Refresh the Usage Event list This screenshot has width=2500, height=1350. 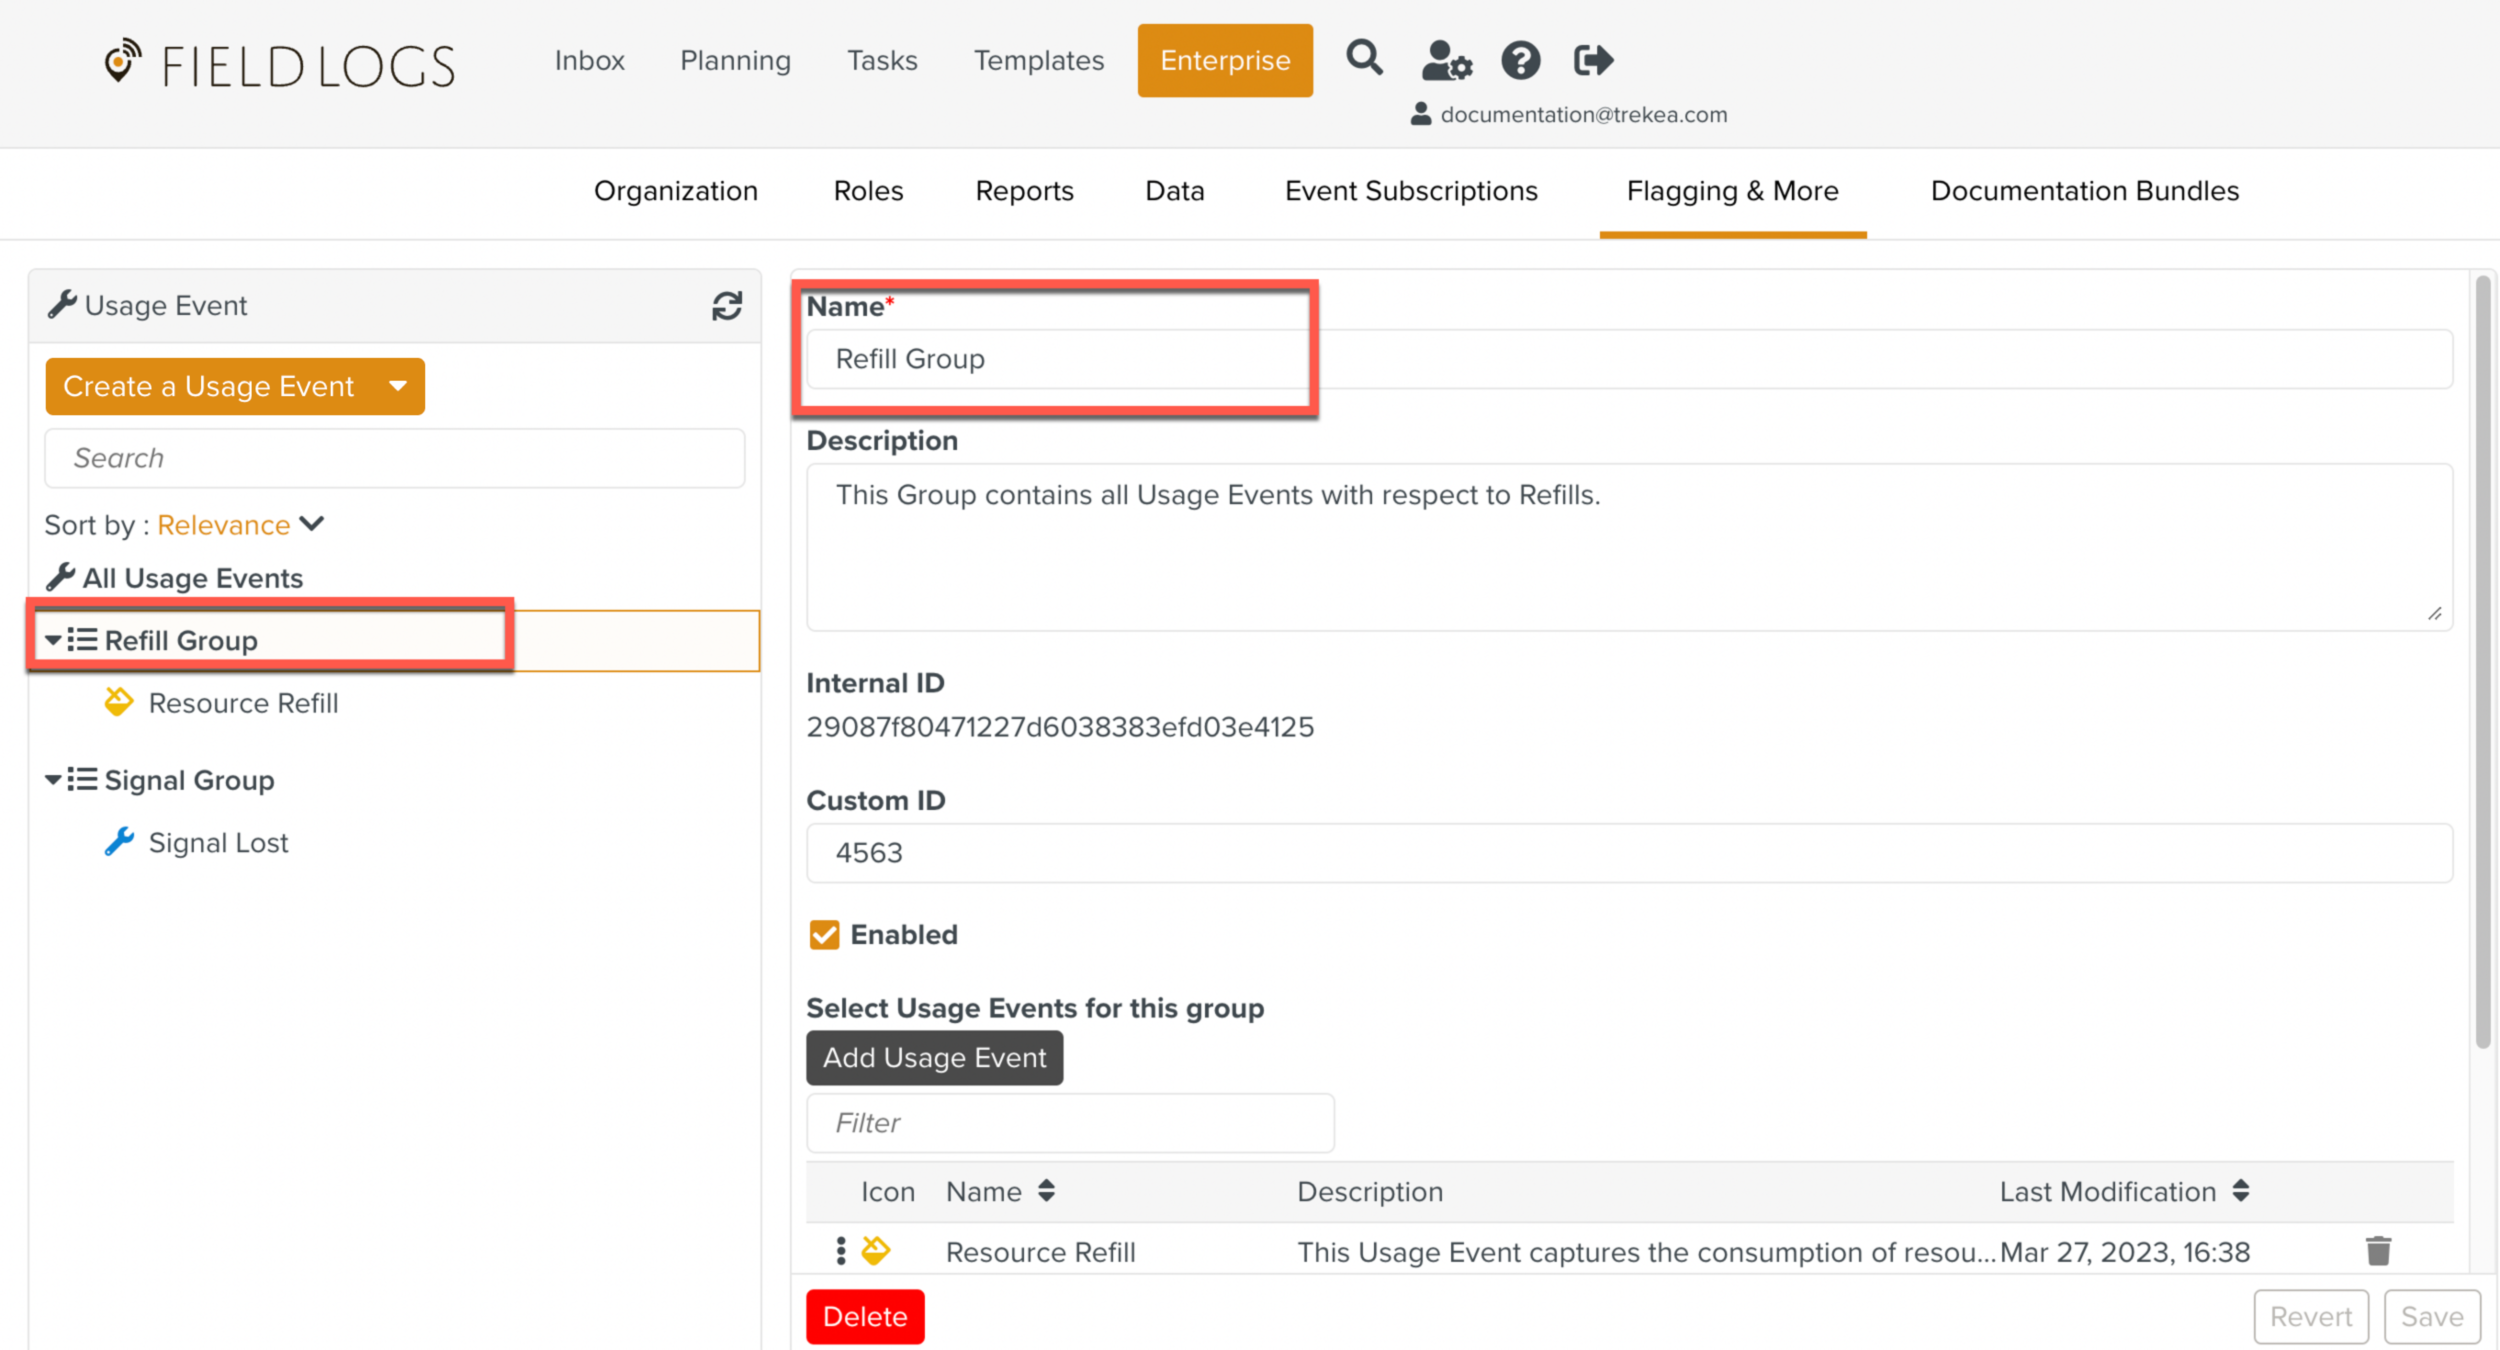click(x=727, y=306)
